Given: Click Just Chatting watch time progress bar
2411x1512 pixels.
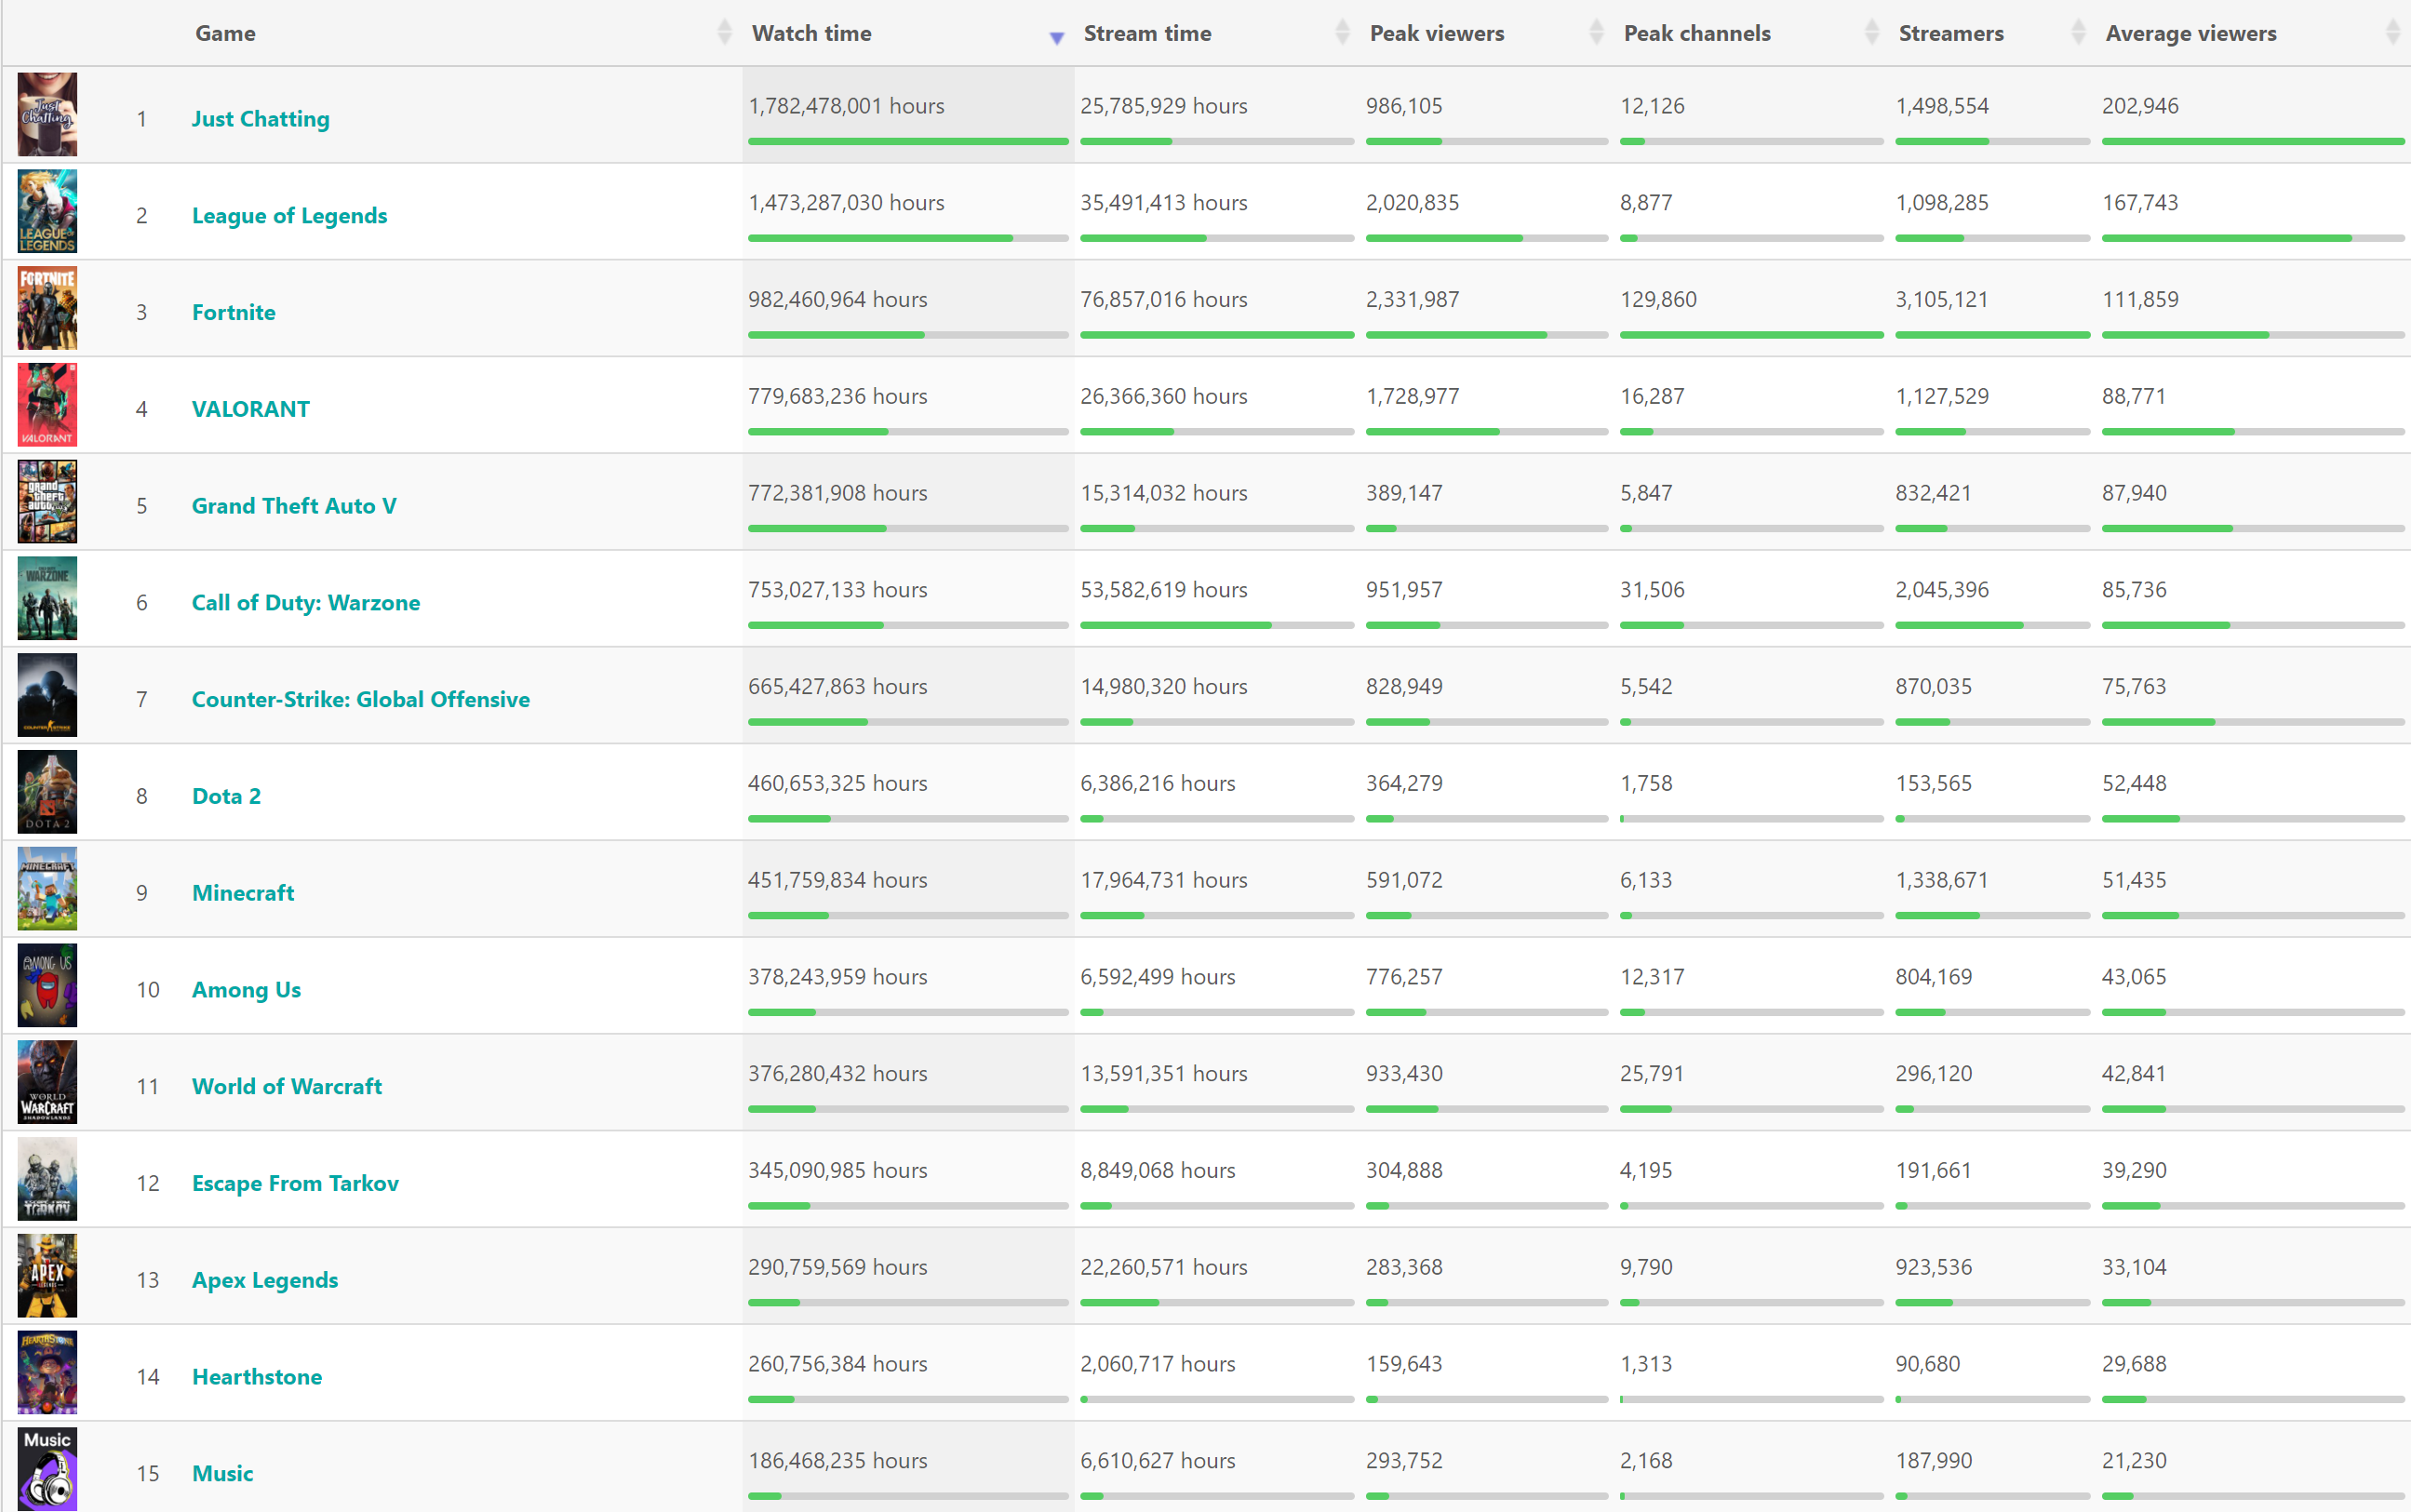Looking at the screenshot, I should pos(908,142).
